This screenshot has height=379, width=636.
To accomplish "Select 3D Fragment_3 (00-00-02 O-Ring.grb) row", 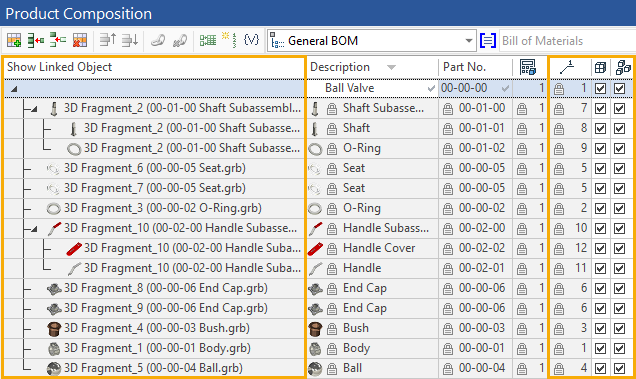I will click(x=154, y=208).
